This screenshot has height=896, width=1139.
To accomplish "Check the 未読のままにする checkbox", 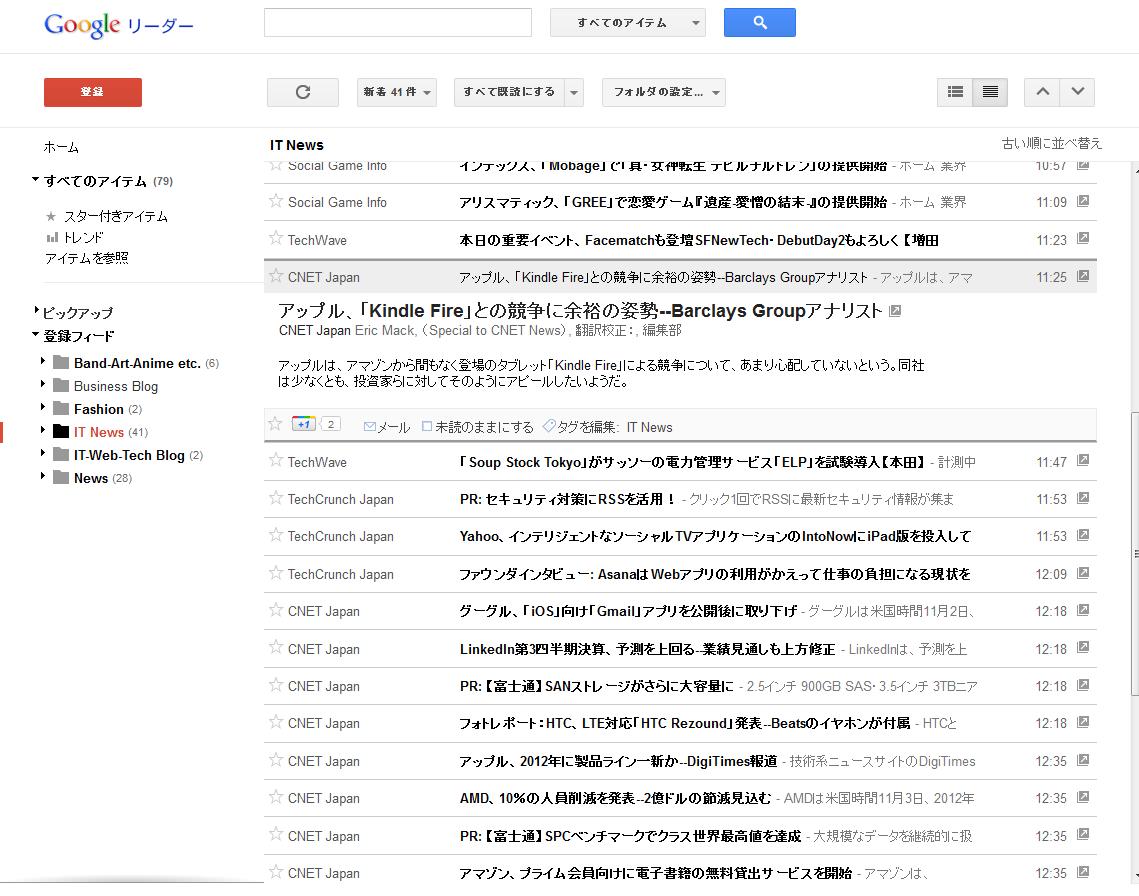I will (x=427, y=427).
